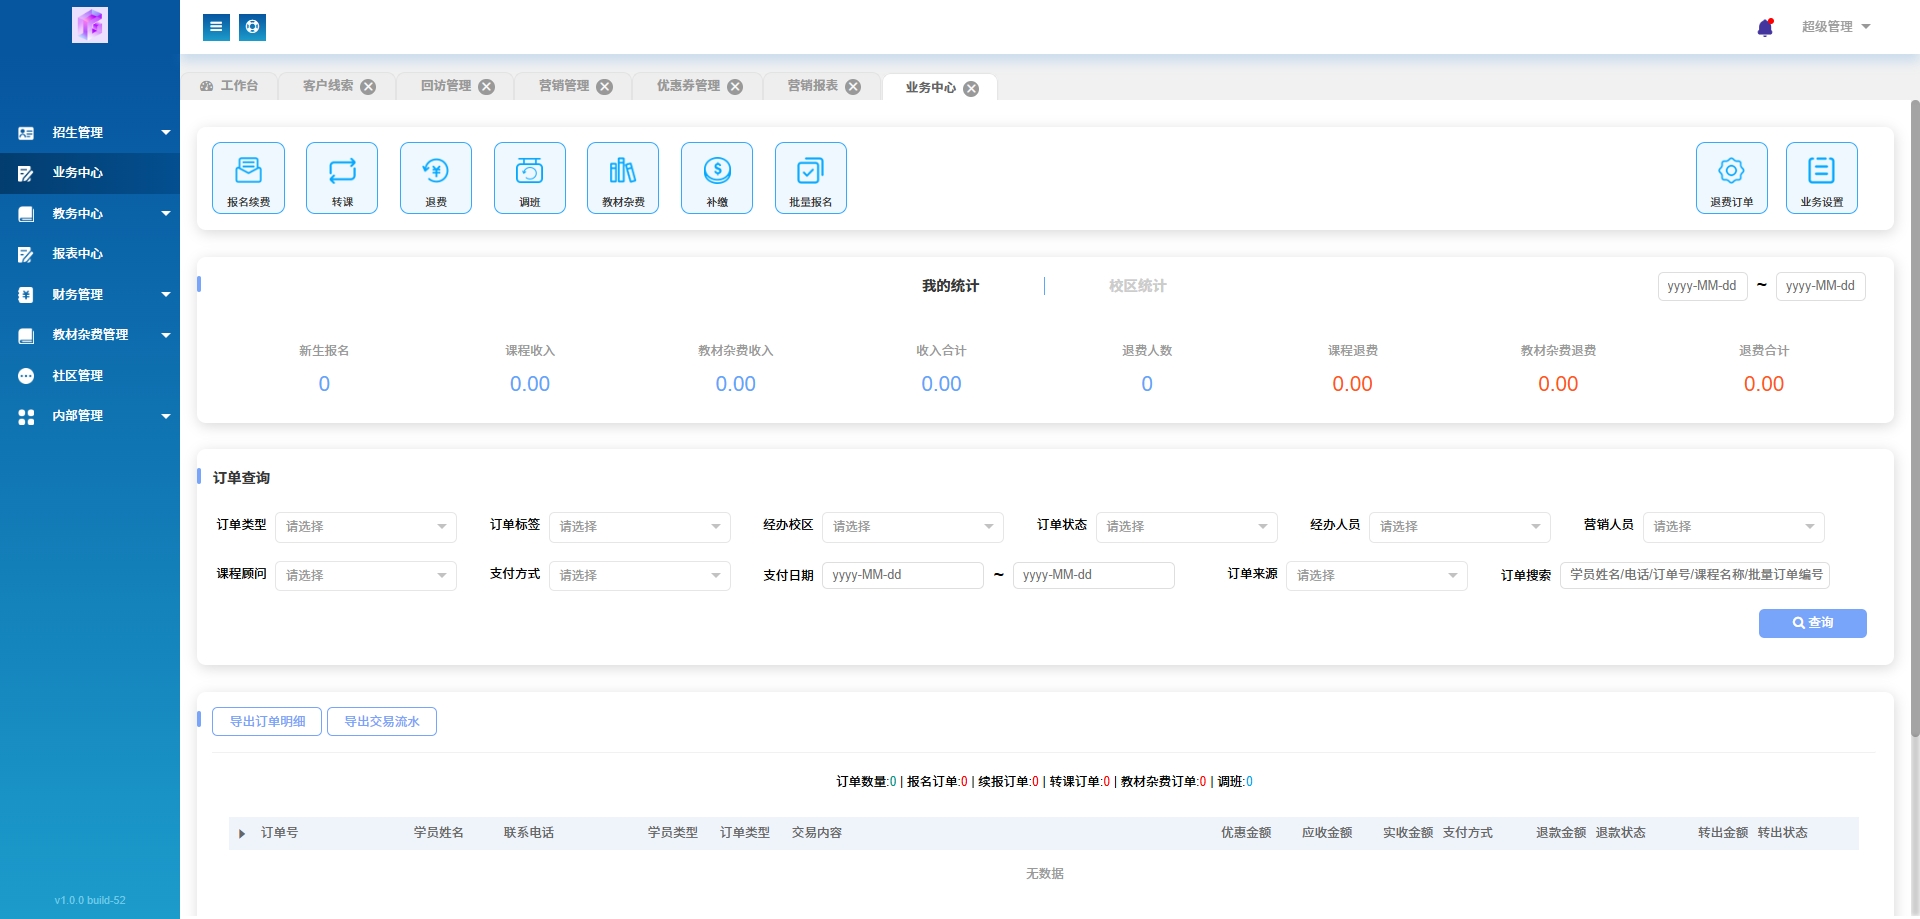Open the 业务设置 settings icon
The image size is (1920, 919).
point(1822,178)
